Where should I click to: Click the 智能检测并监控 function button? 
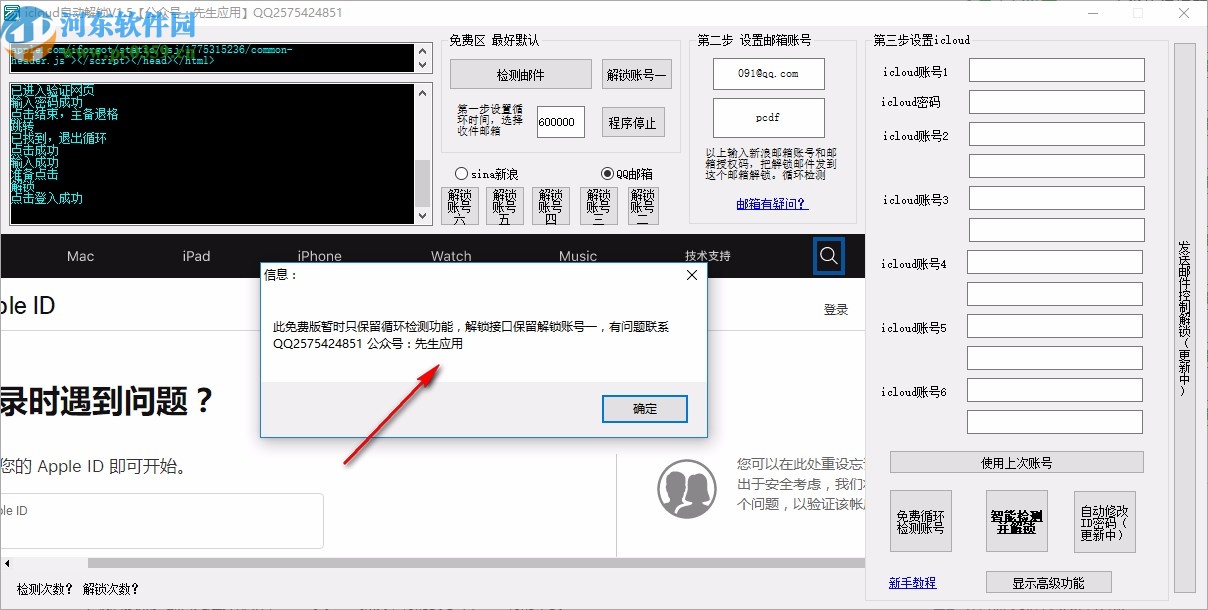coord(1019,521)
